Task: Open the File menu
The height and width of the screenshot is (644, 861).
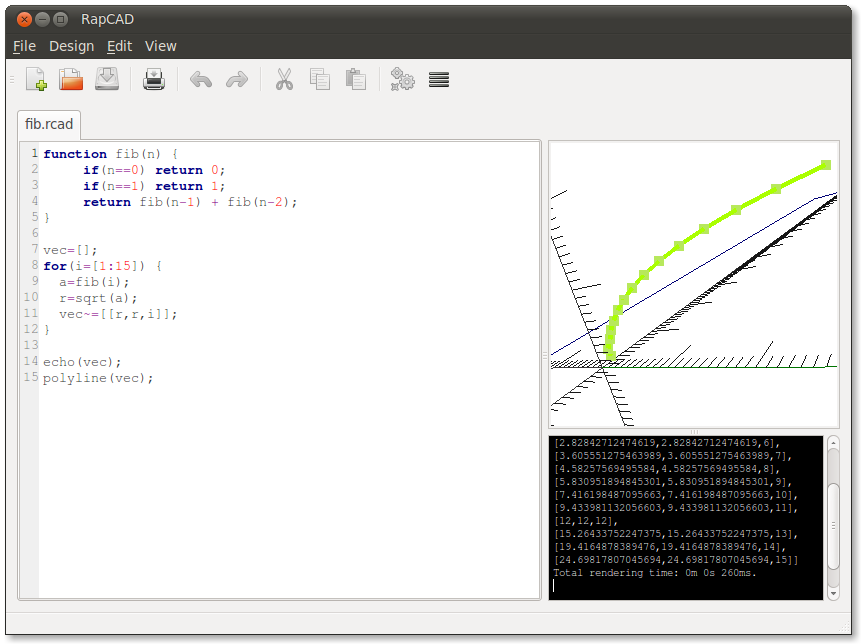Action: coord(24,46)
